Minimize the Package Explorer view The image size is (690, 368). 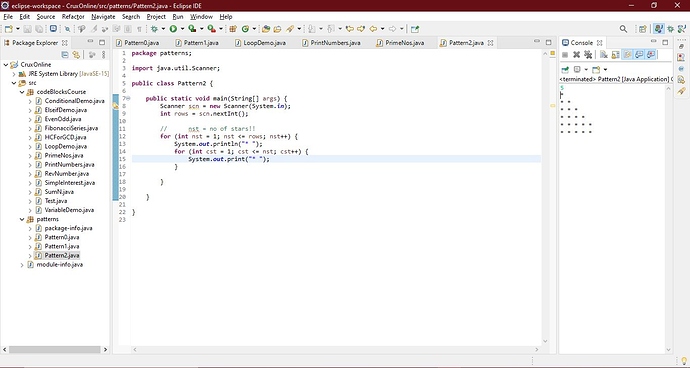tap(90, 42)
